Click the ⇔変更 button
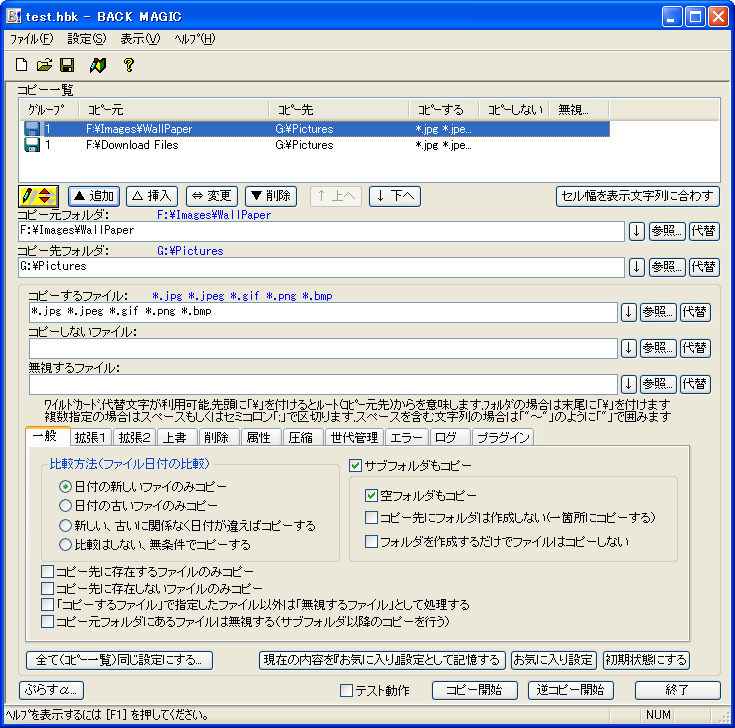The image size is (735, 728). pyautogui.click(x=212, y=196)
